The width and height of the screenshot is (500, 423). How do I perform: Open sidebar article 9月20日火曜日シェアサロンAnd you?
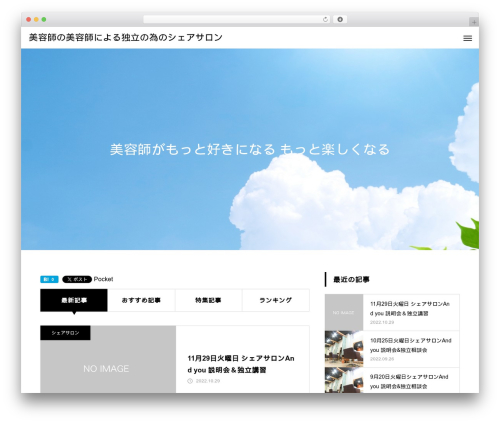click(x=409, y=381)
